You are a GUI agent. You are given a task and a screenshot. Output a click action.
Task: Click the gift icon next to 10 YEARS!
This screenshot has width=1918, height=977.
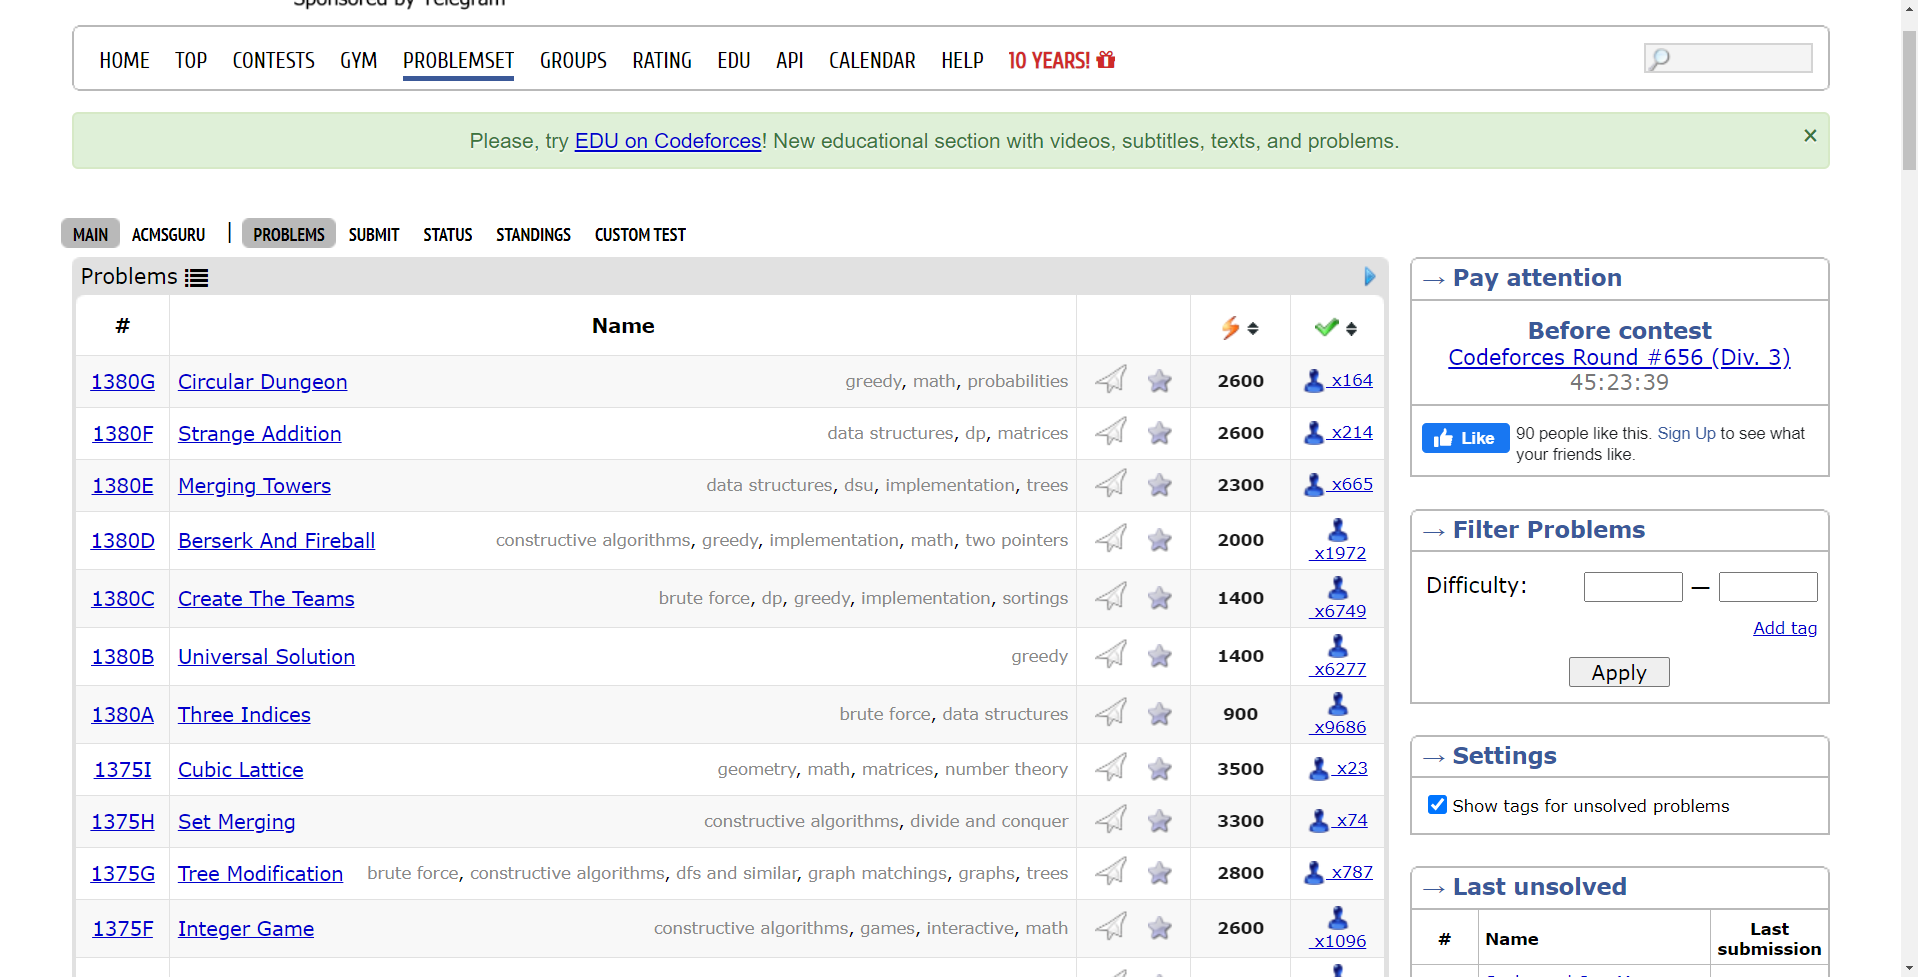[x=1106, y=60]
